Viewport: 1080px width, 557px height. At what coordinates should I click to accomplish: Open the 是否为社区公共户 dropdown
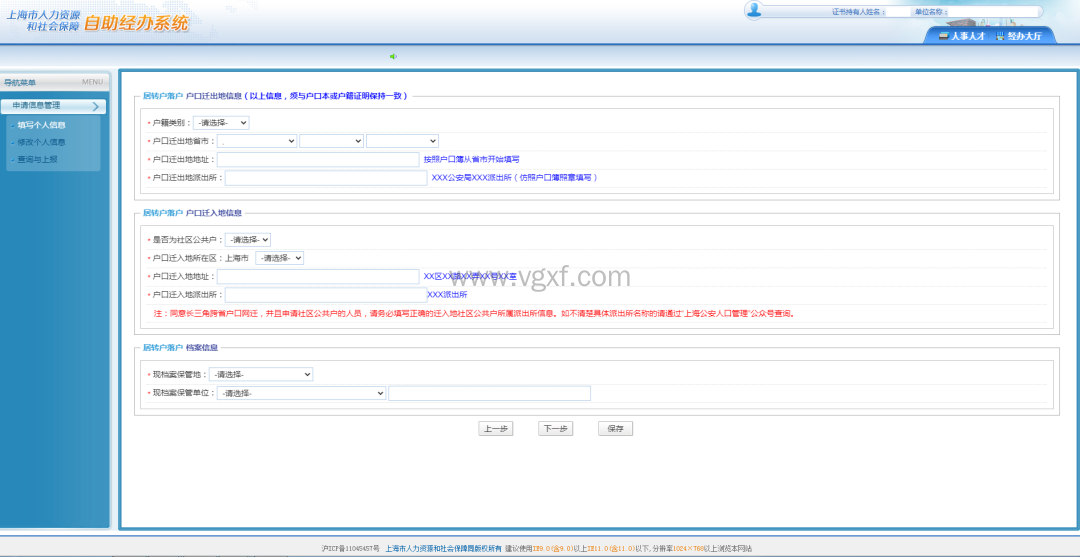point(248,240)
